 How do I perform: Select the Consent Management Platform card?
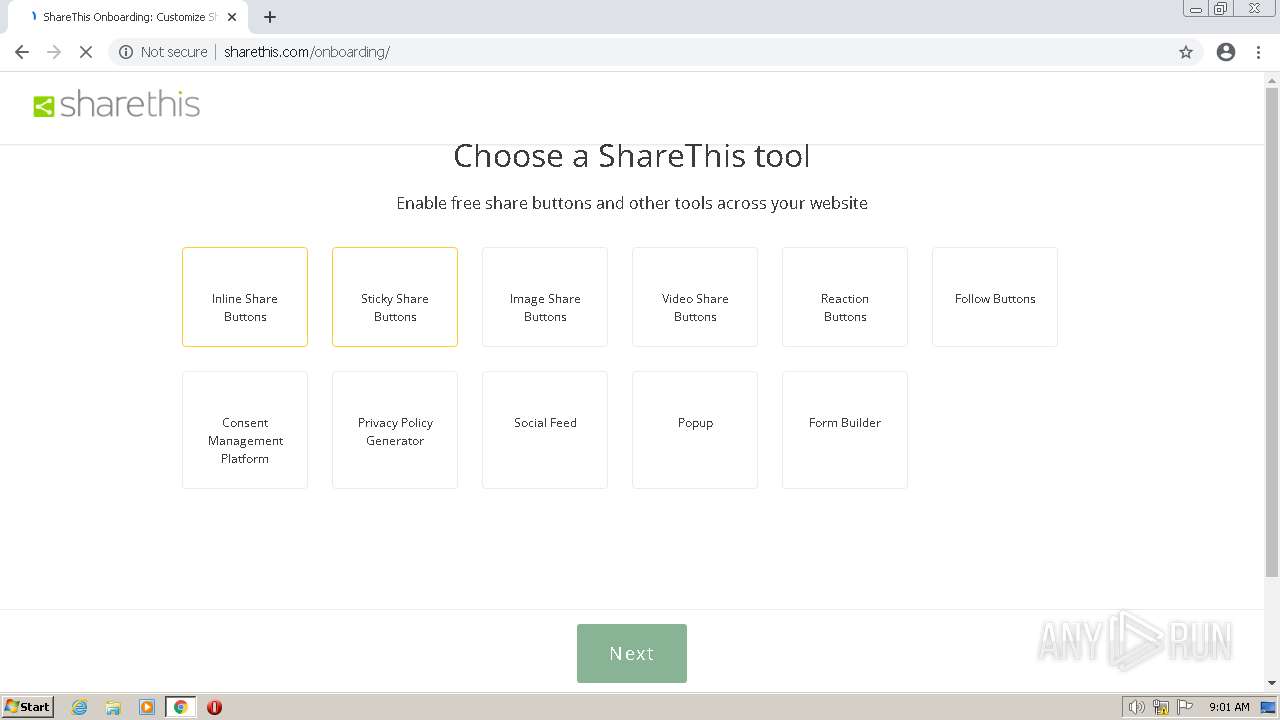(x=245, y=430)
